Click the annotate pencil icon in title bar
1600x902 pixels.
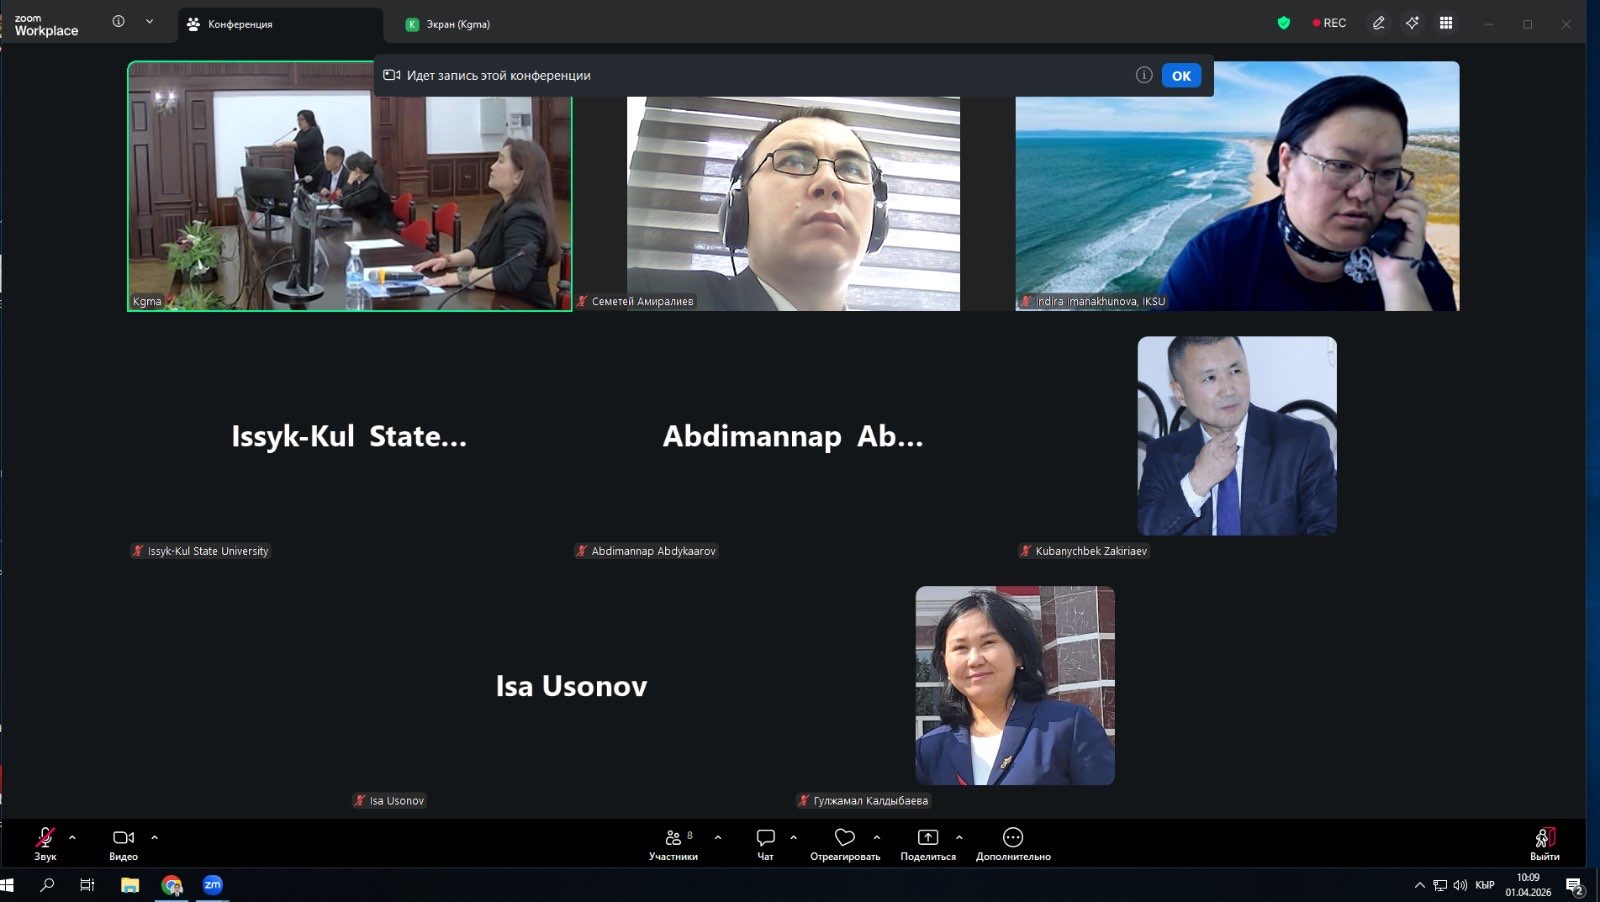click(1379, 23)
